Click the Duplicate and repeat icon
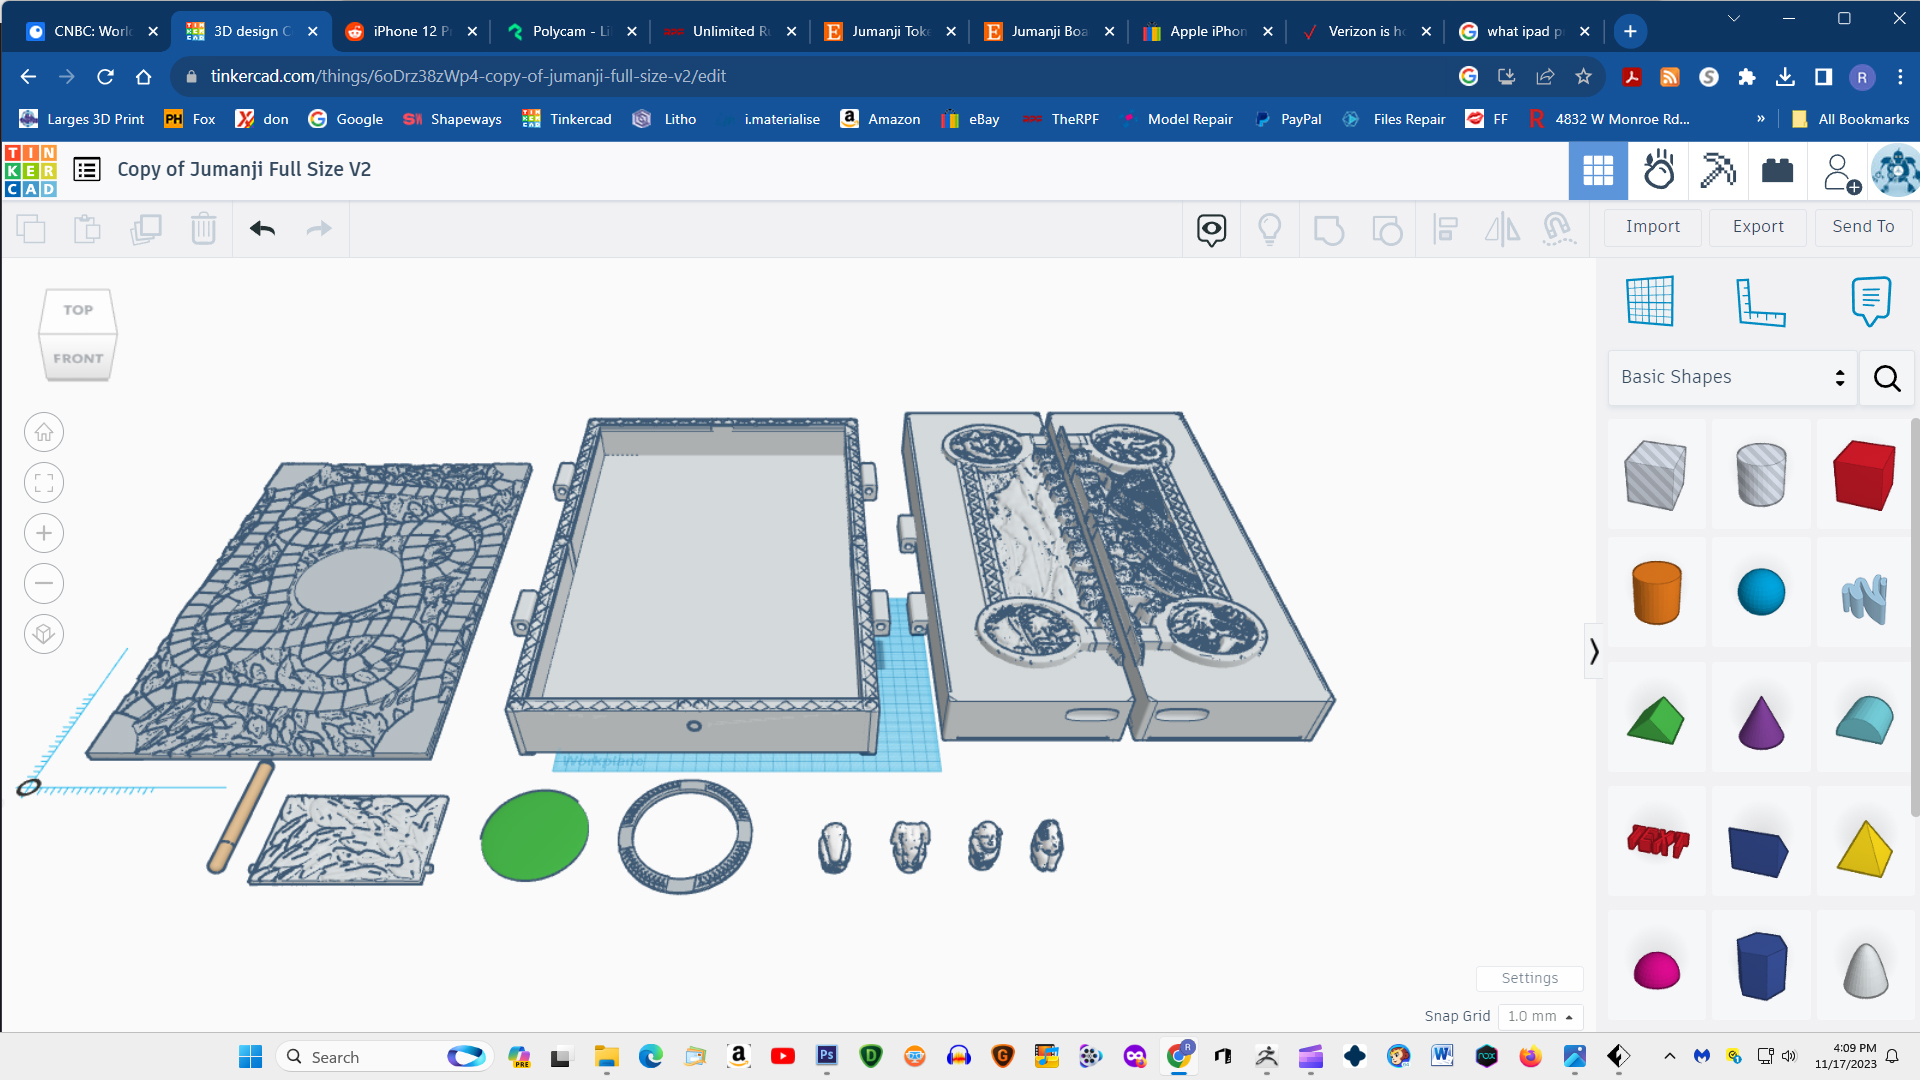The image size is (1920, 1080). pyautogui.click(x=146, y=229)
